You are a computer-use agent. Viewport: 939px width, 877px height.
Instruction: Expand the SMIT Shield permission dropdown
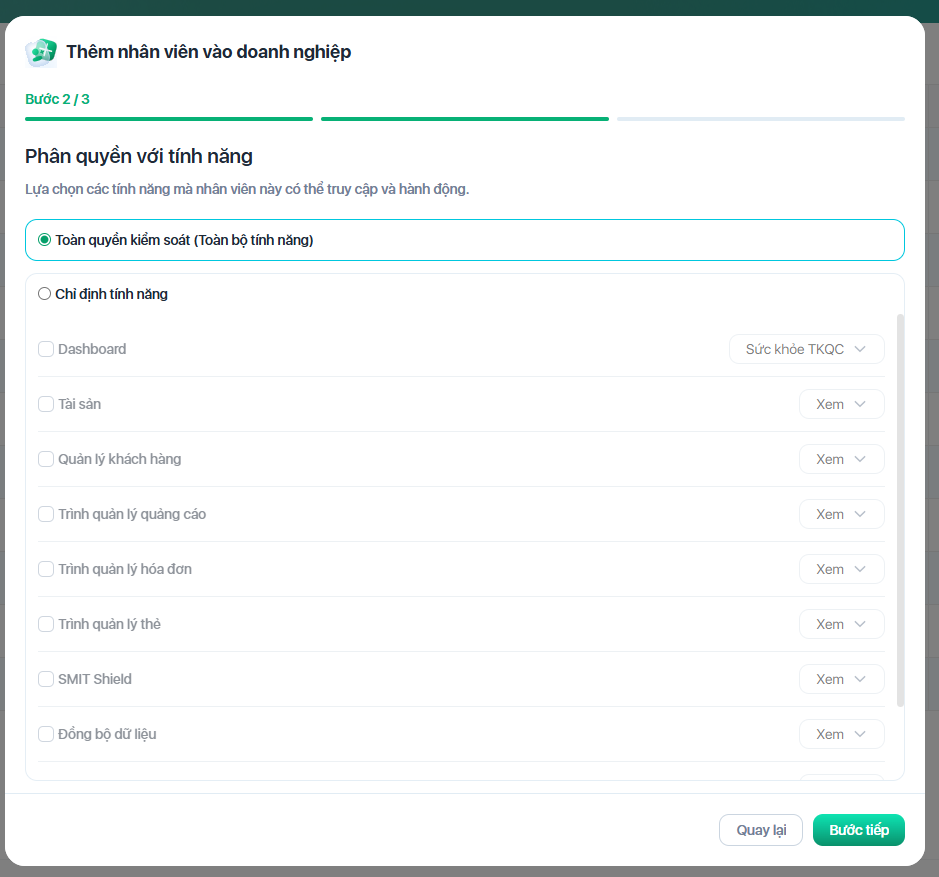tap(841, 679)
